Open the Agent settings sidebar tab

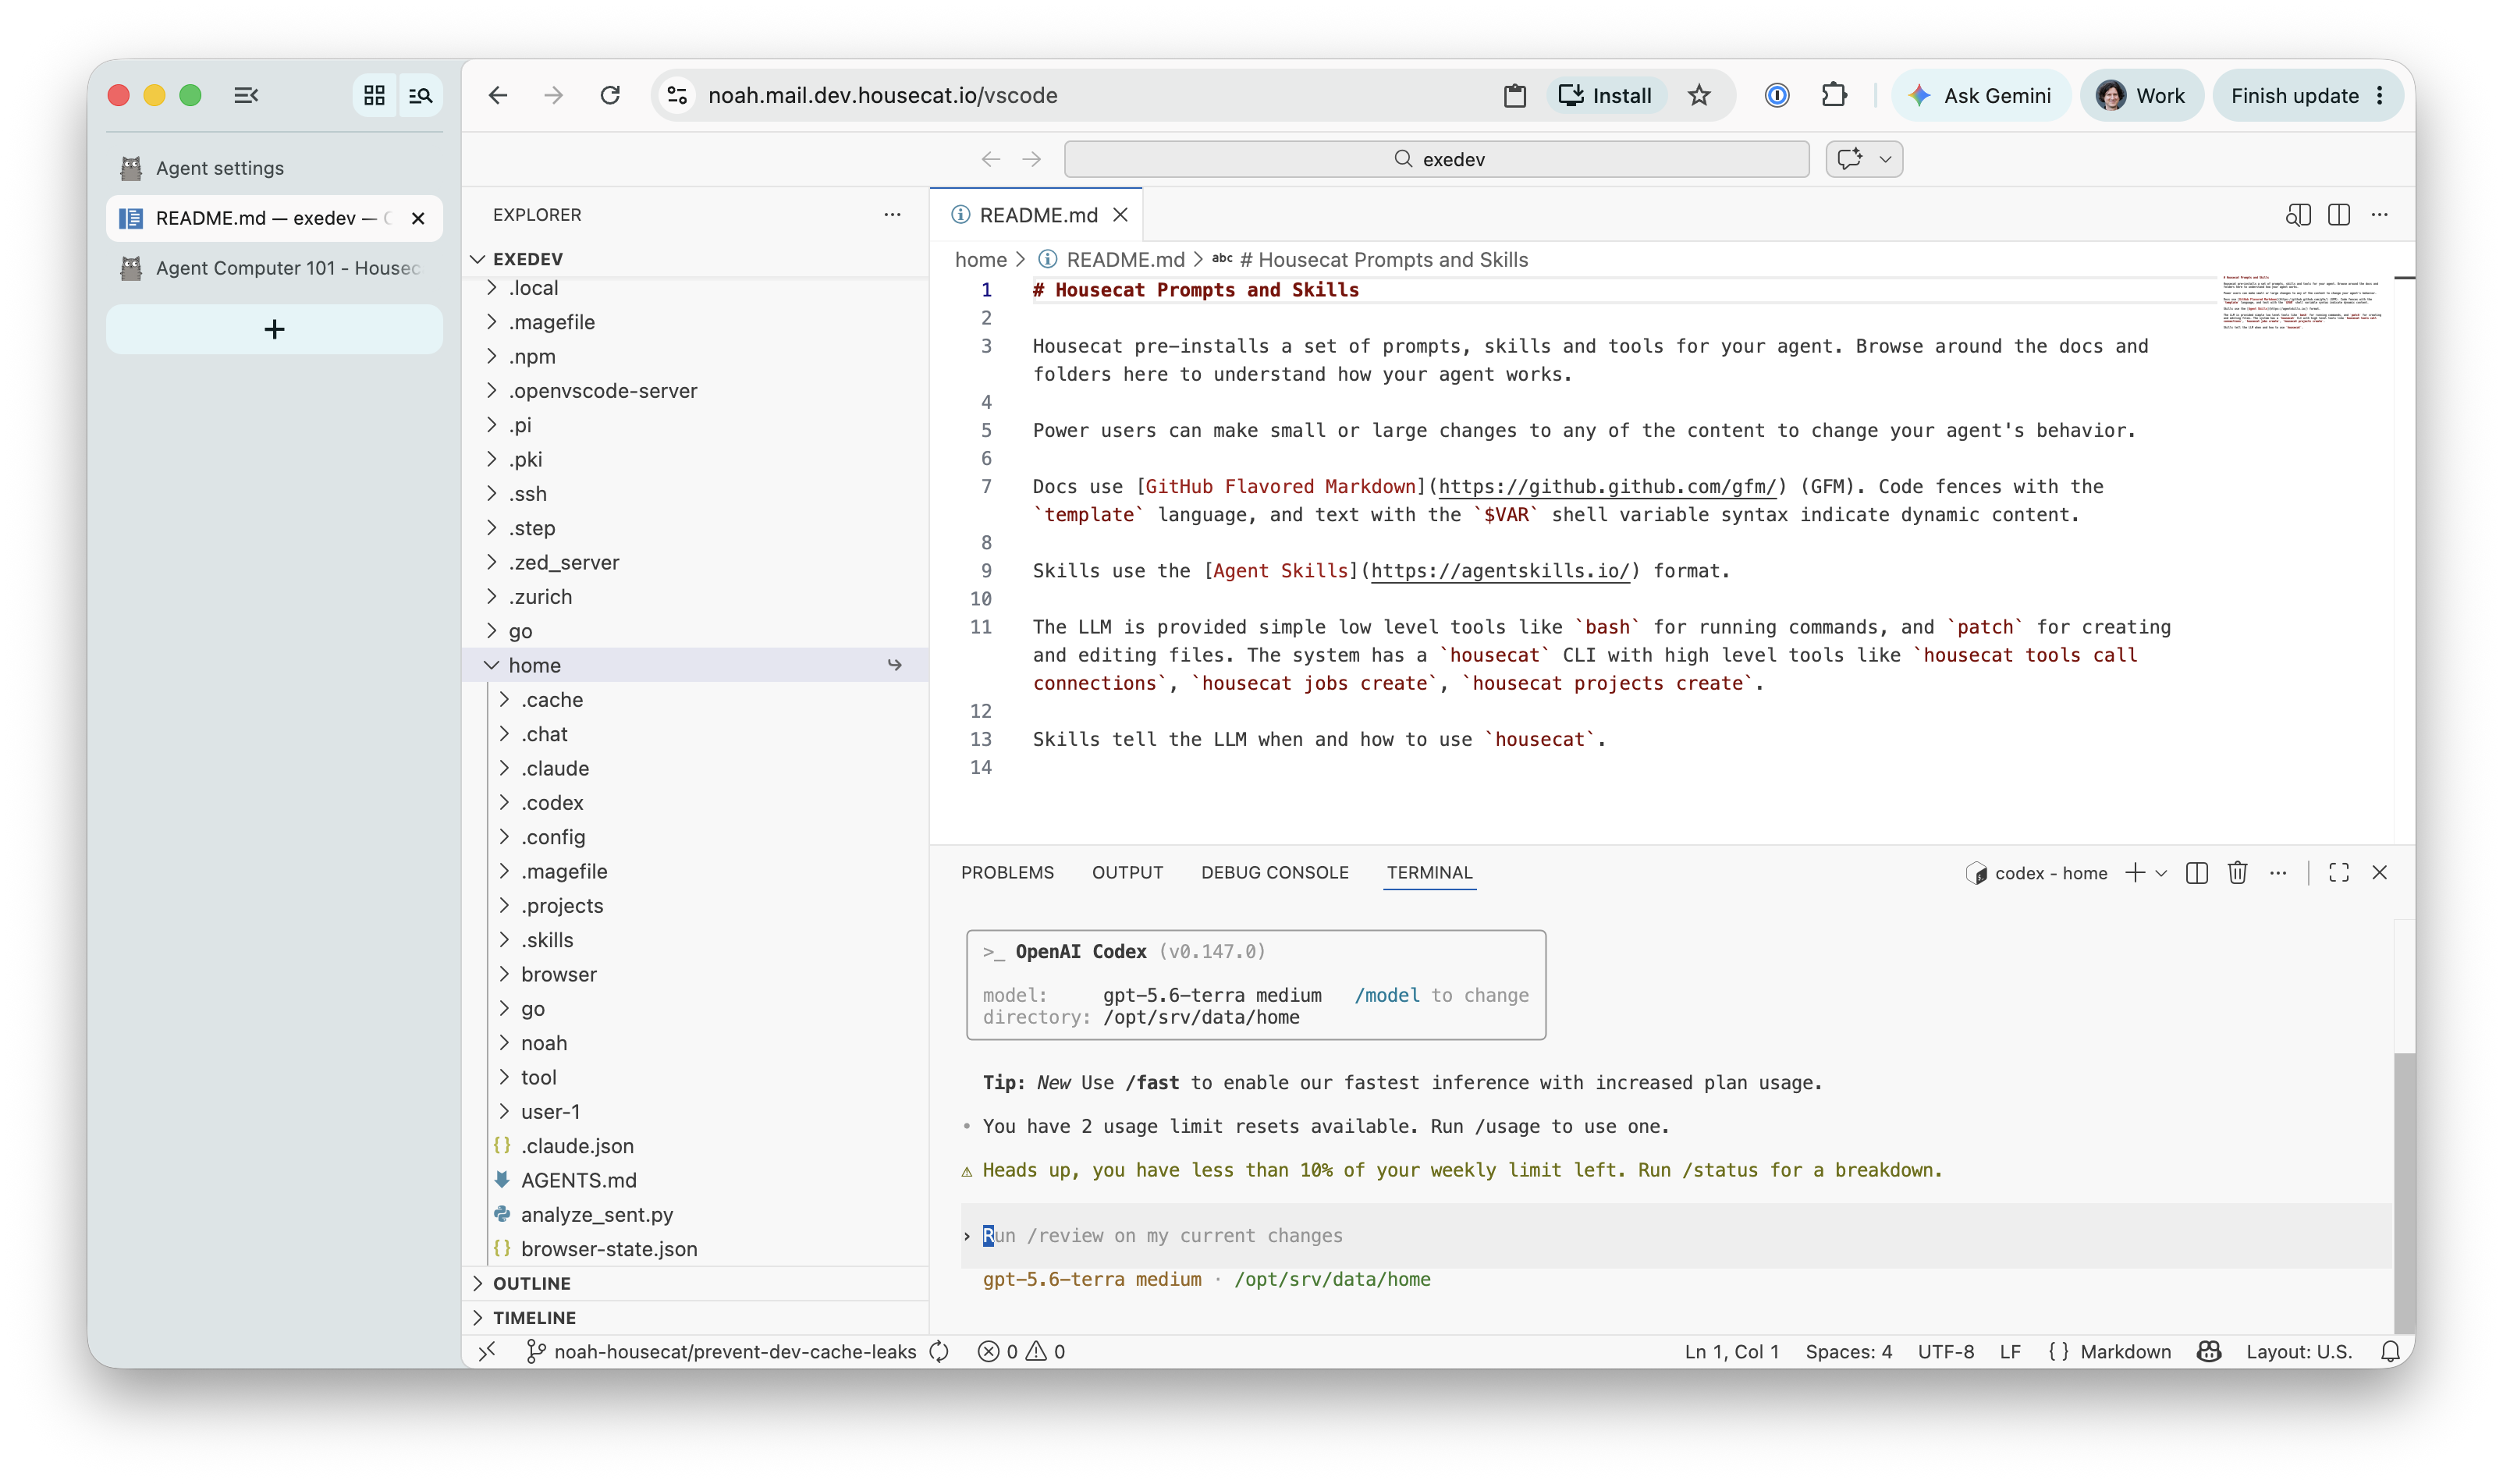(x=274, y=168)
